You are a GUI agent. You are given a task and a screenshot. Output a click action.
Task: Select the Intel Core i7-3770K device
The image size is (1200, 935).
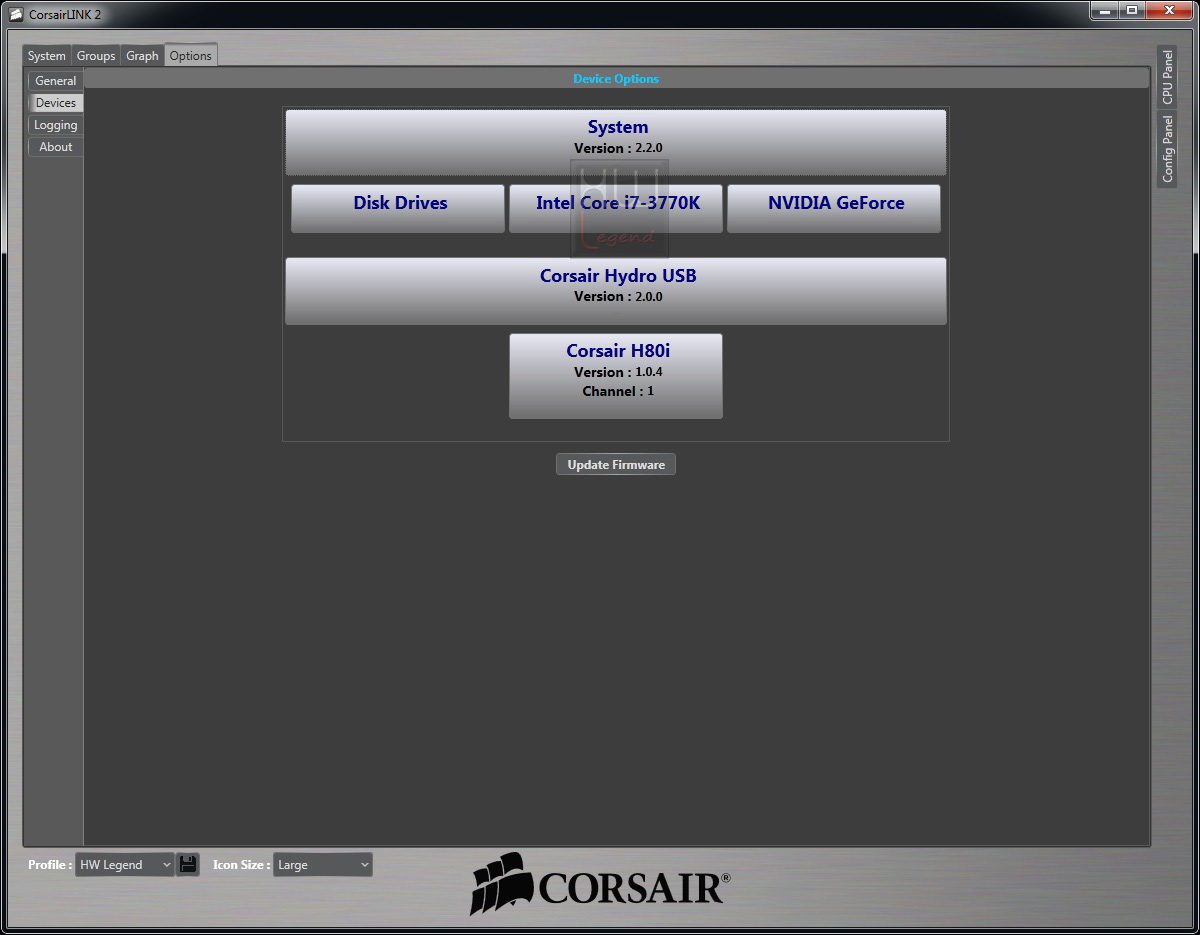tap(616, 208)
